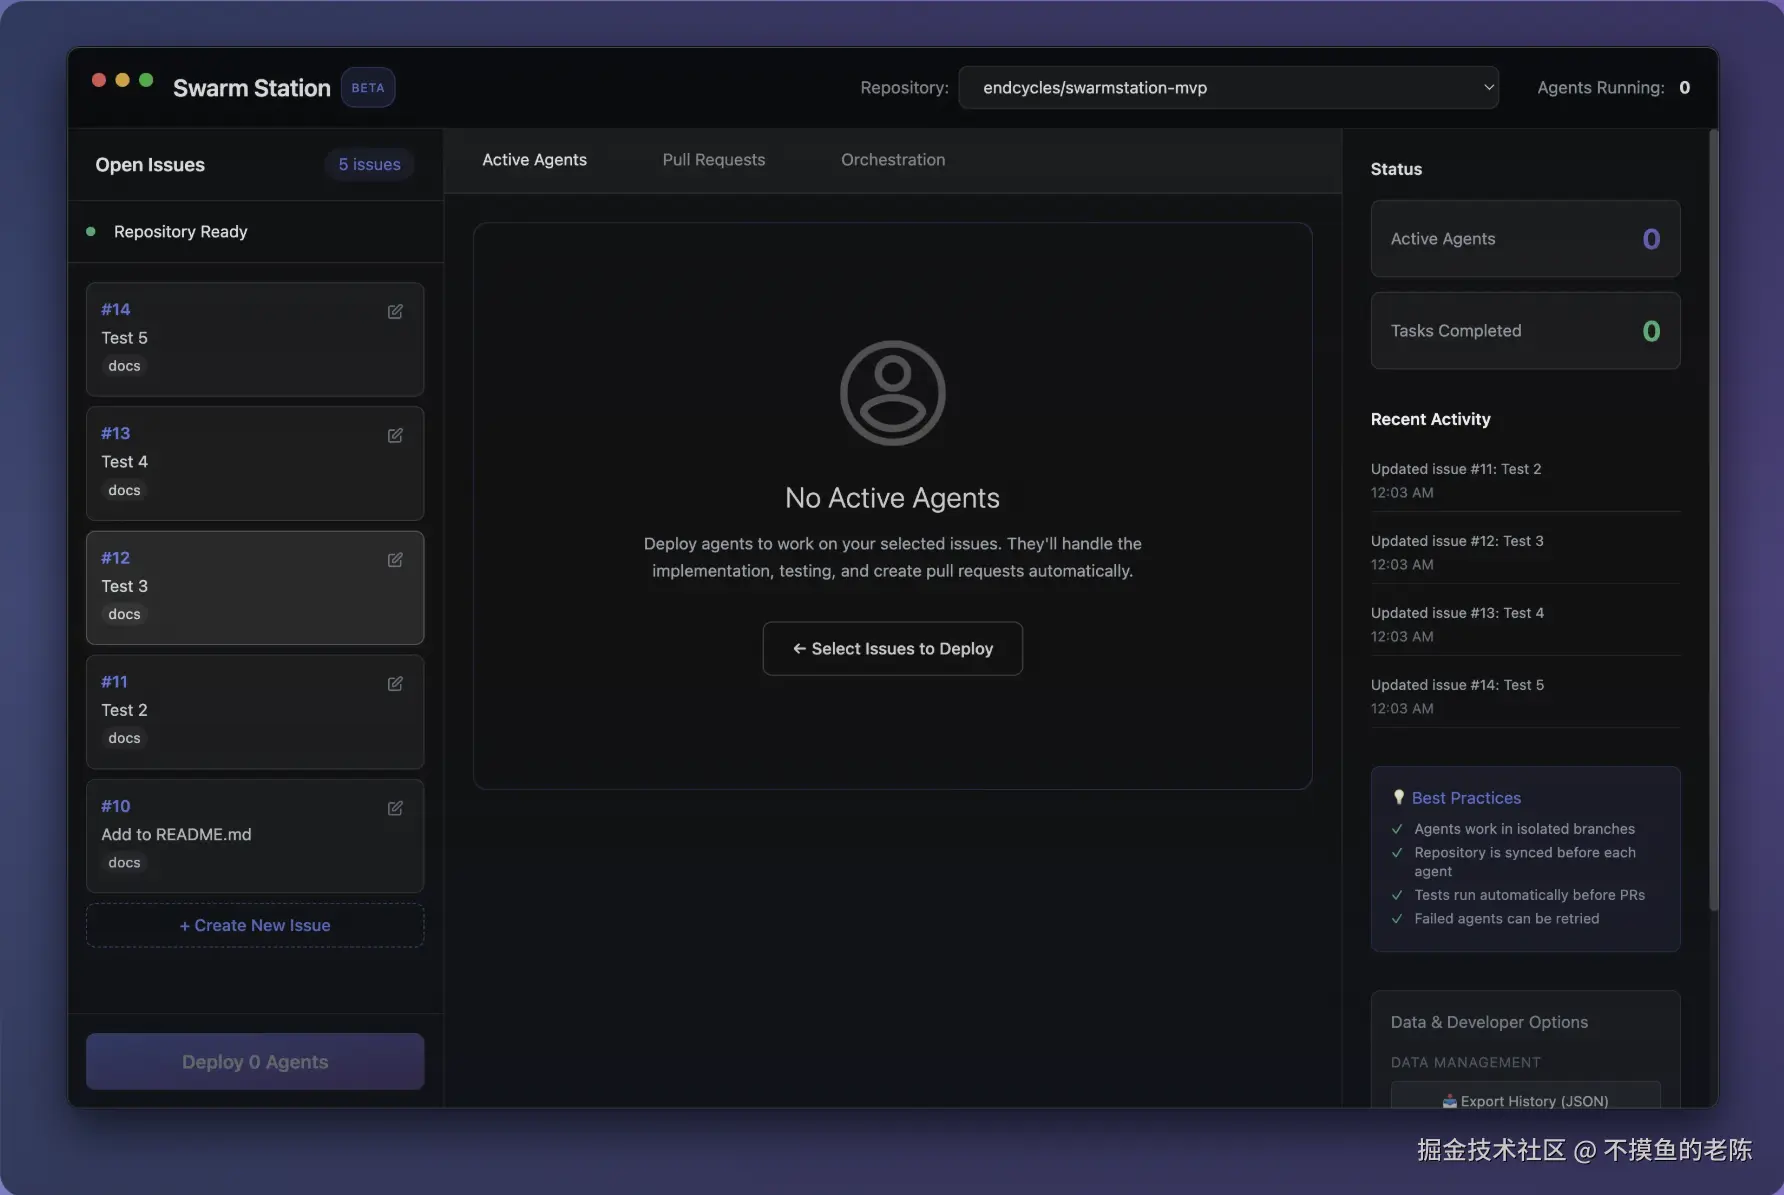Viewport: 1784px width, 1195px height.
Task: Click docs label on issue #10
Action: coord(124,862)
